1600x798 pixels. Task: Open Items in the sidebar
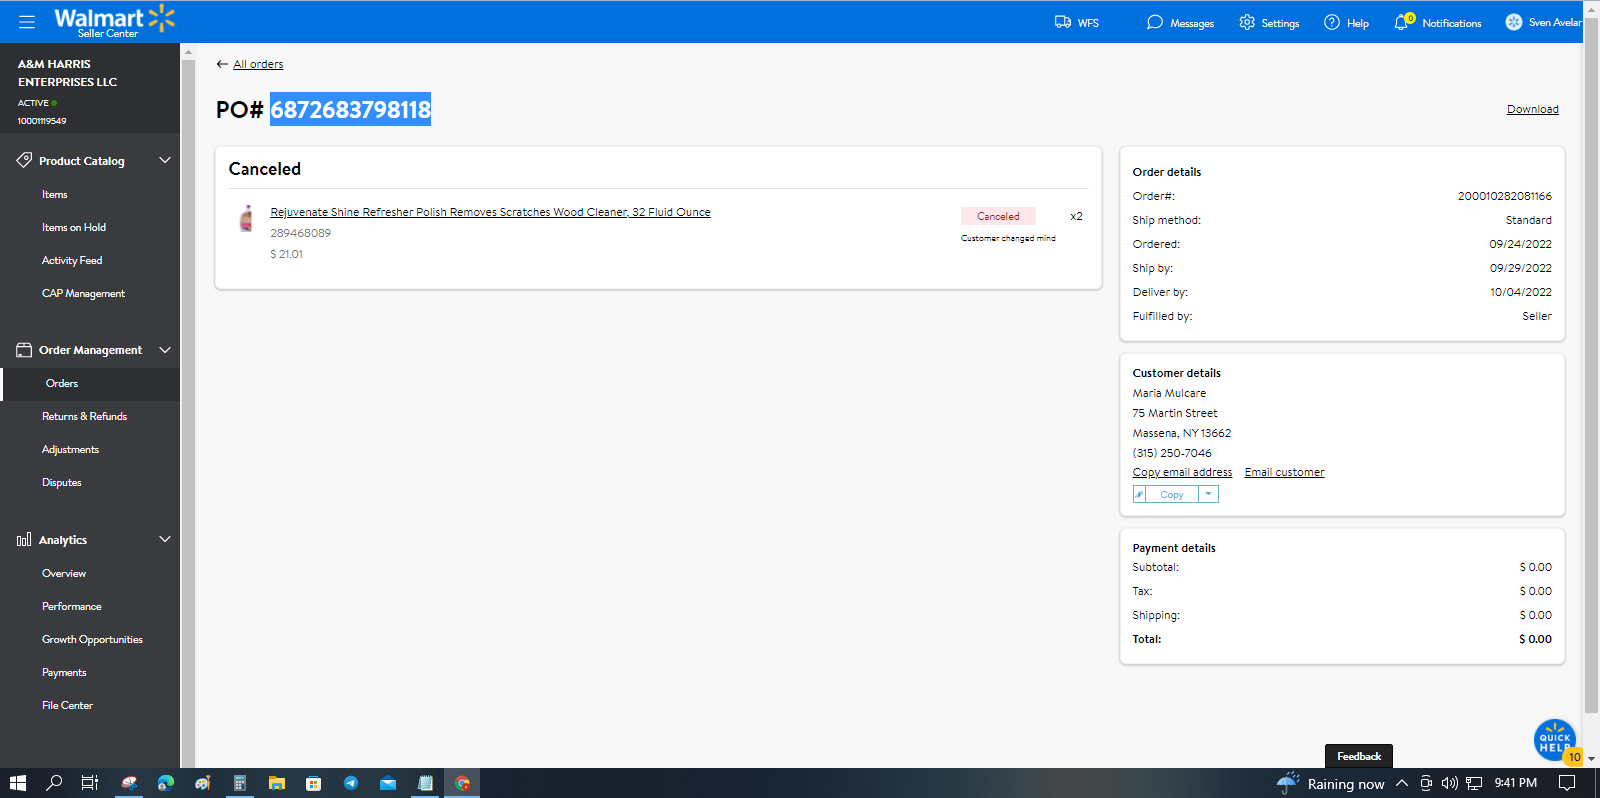(x=55, y=194)
